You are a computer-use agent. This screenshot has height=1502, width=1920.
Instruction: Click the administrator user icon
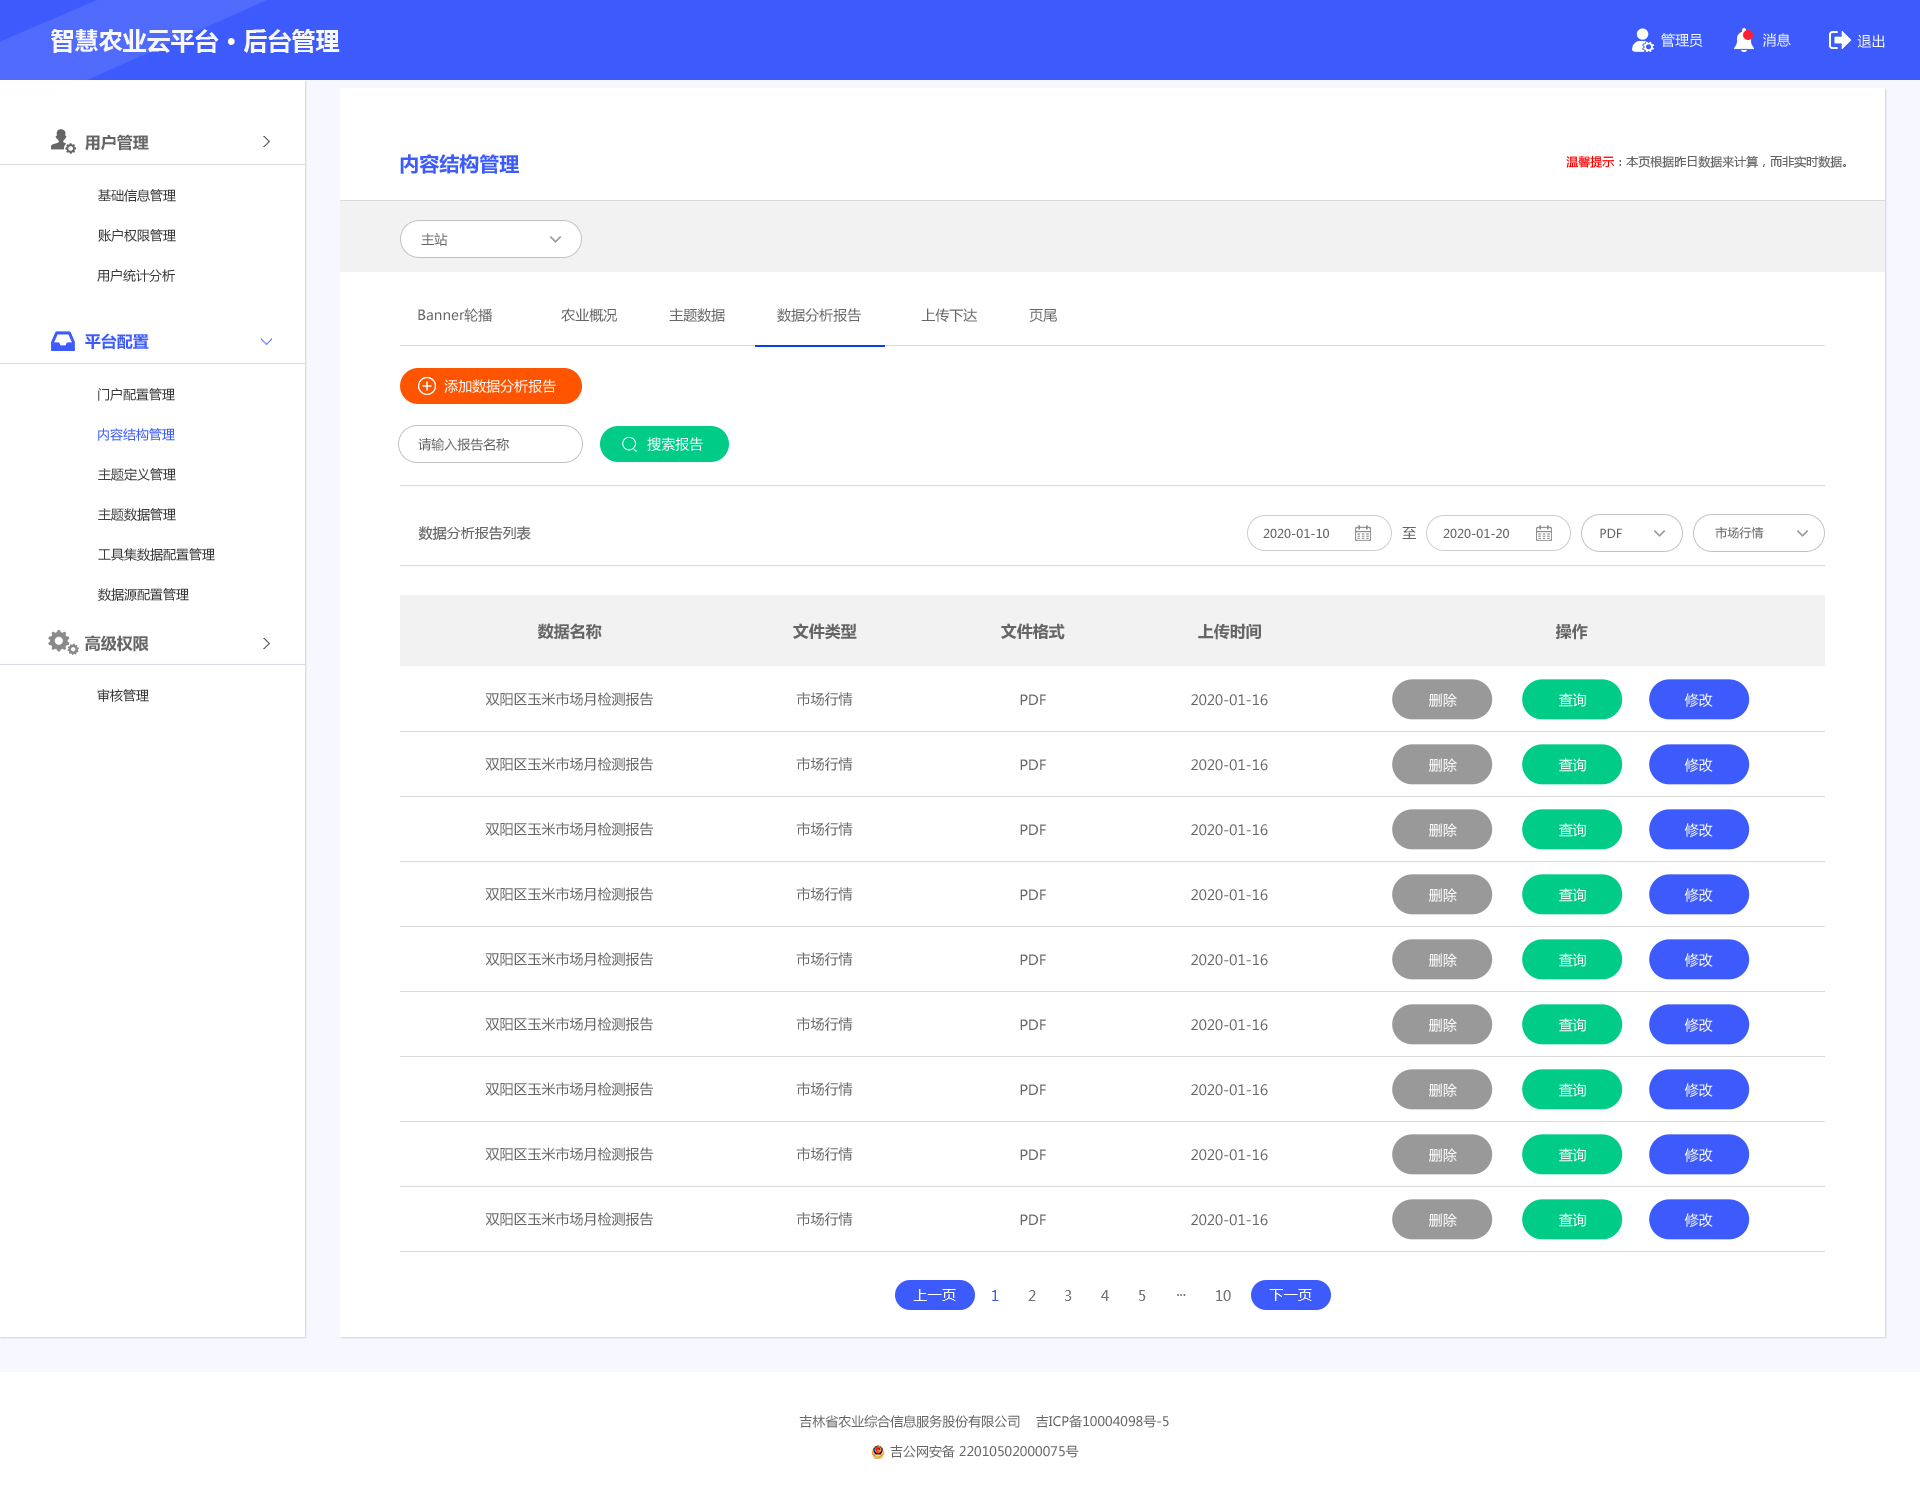tap(1642, 41)
